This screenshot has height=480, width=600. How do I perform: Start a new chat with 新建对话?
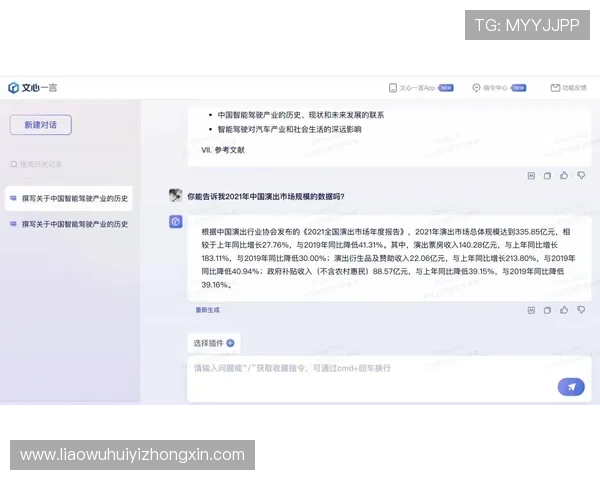coord(41,125)
